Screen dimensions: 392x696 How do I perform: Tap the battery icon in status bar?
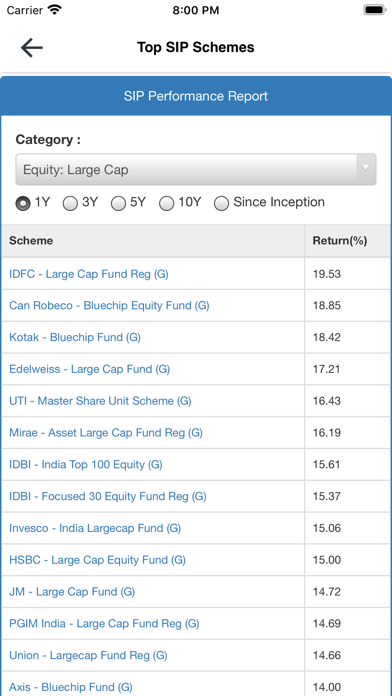[375, 10]
